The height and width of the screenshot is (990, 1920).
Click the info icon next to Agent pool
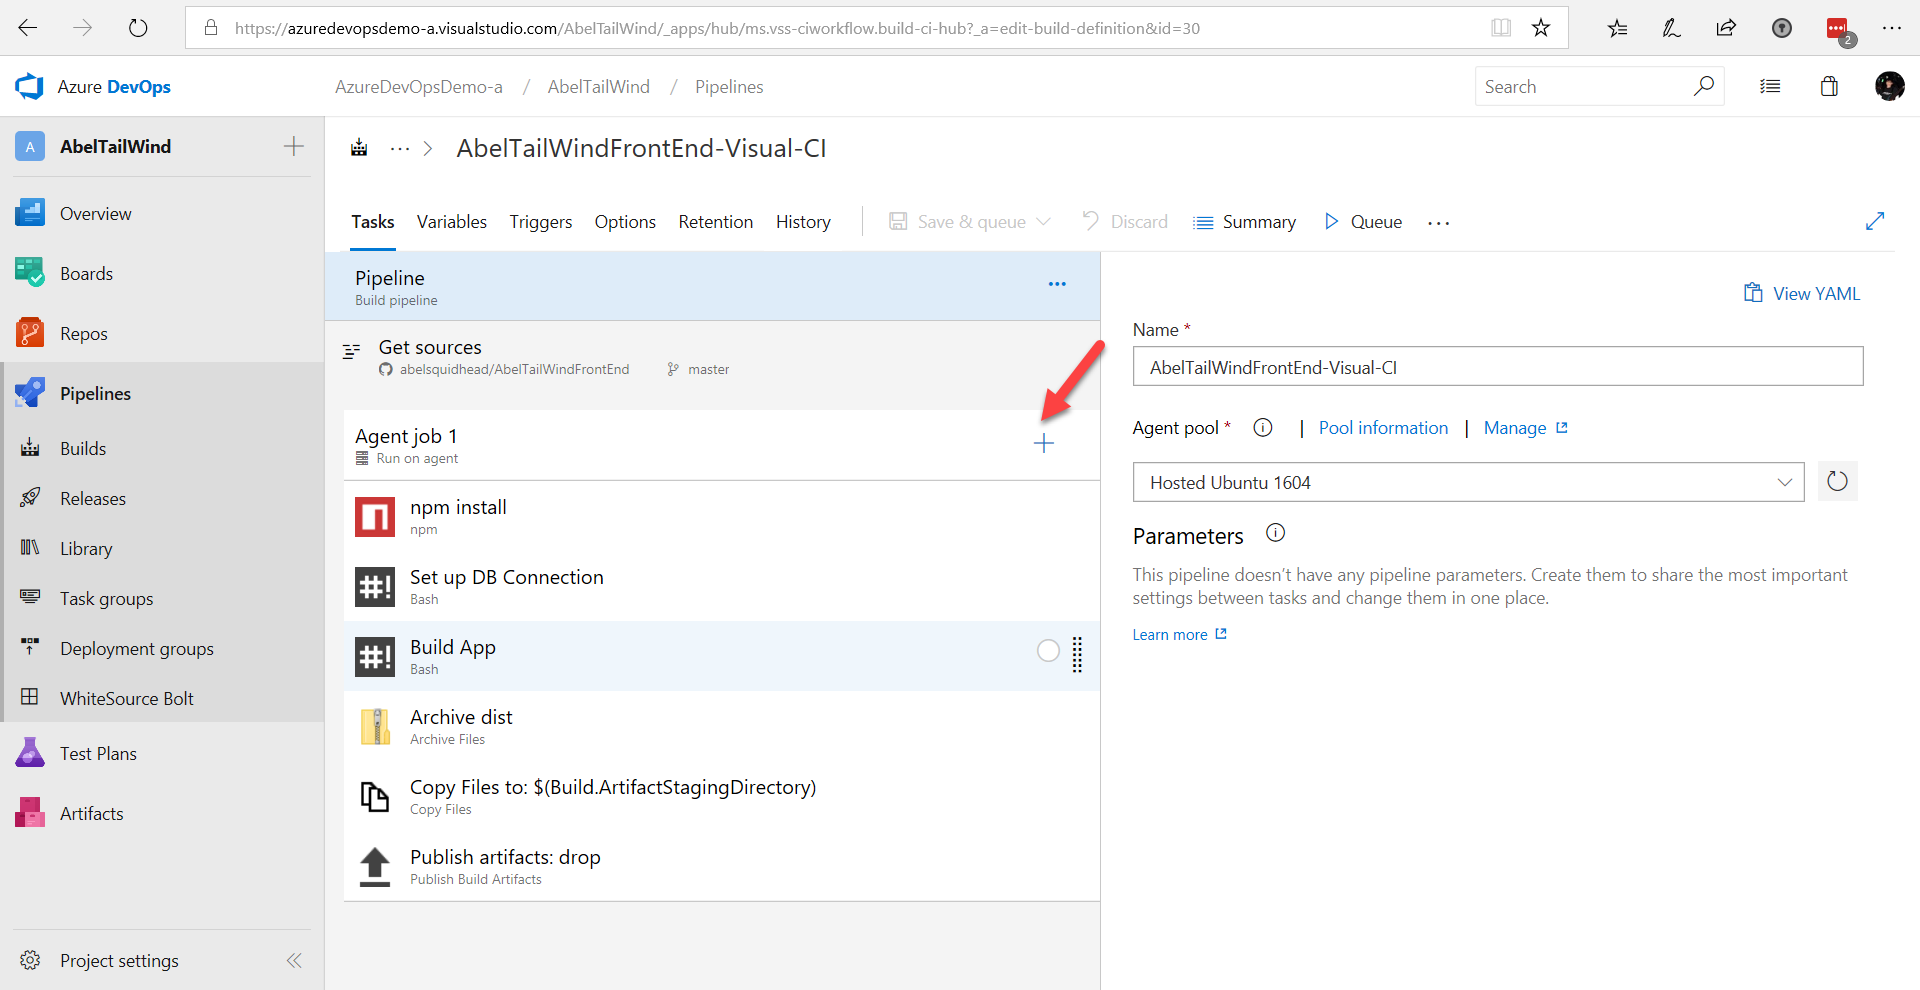(1263, 428)
